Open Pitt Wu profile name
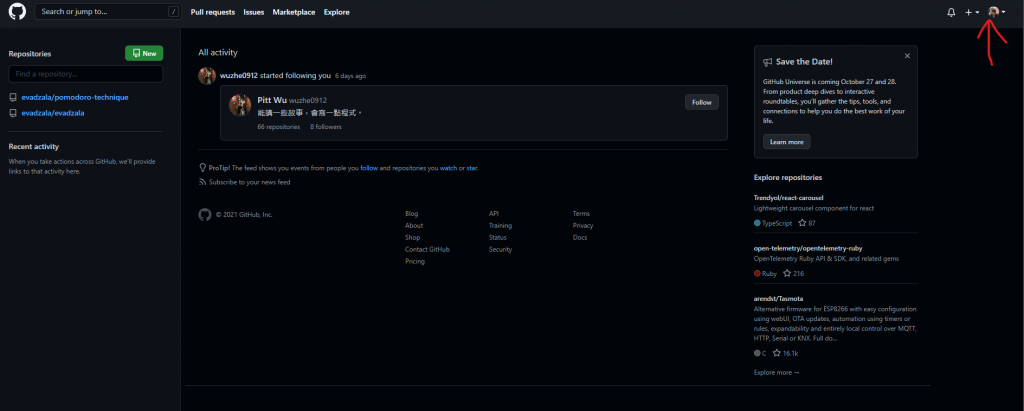This screenshot has width=1024, height=411. 272,101
